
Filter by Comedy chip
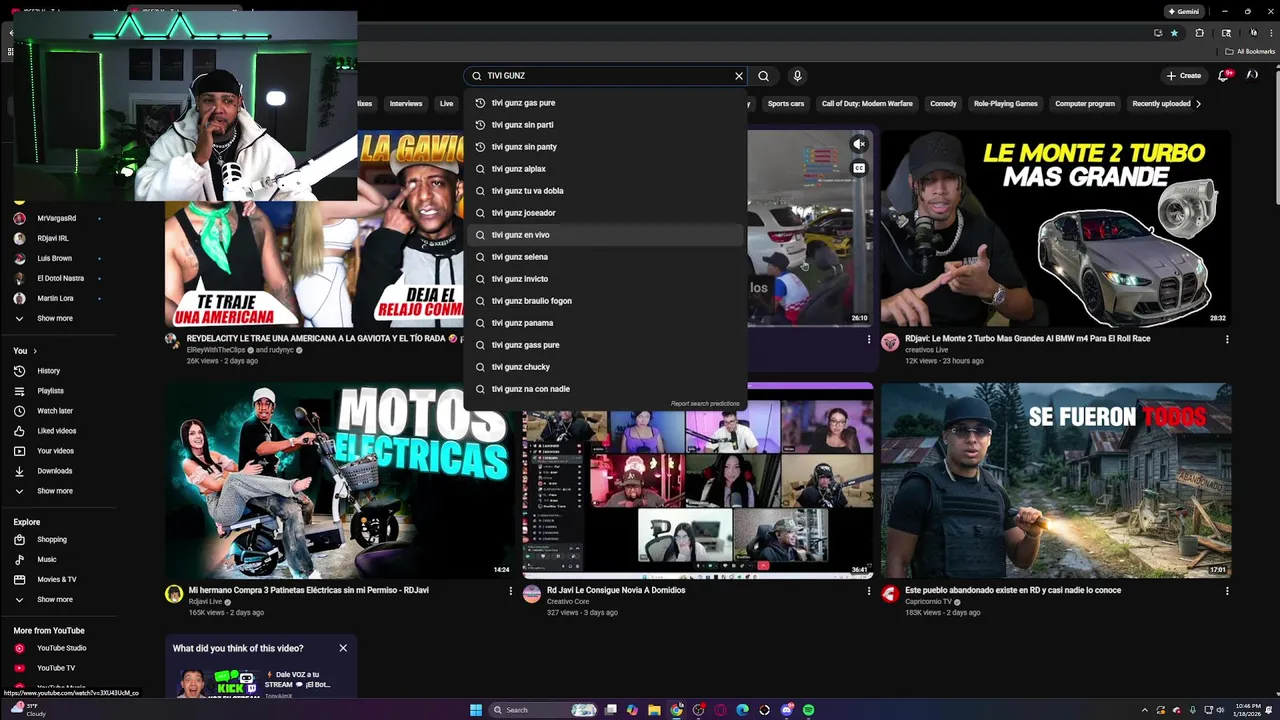tap(943, 104)
